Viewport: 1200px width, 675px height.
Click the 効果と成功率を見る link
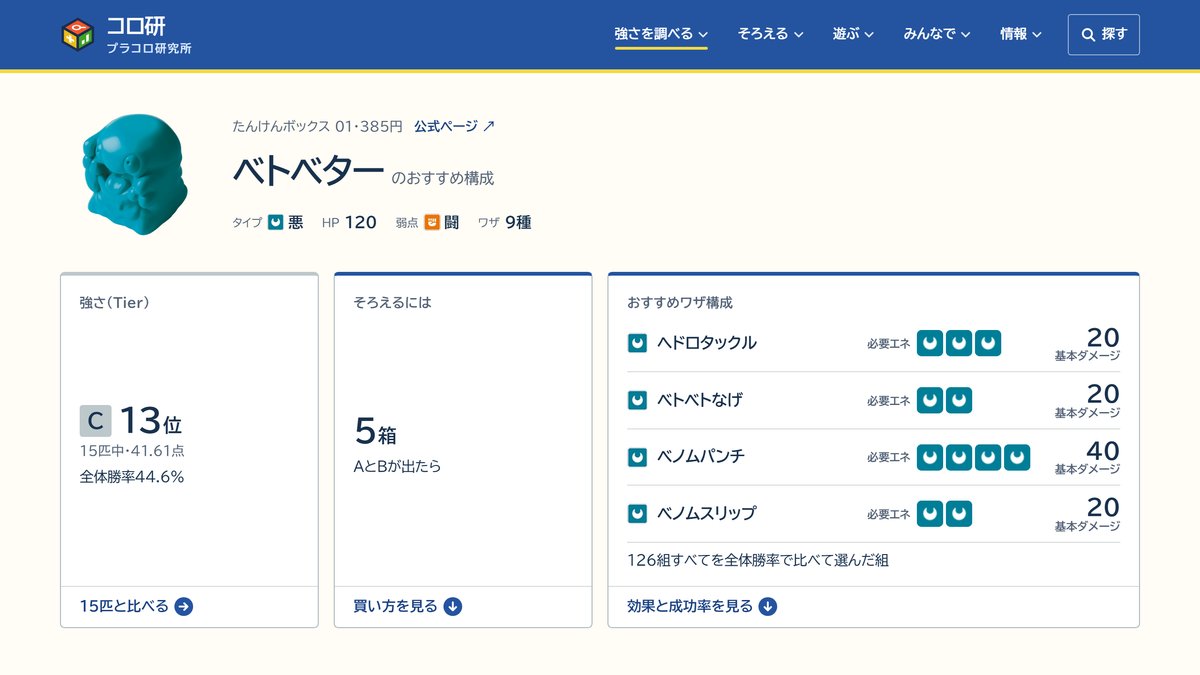(x=702, y=606)
